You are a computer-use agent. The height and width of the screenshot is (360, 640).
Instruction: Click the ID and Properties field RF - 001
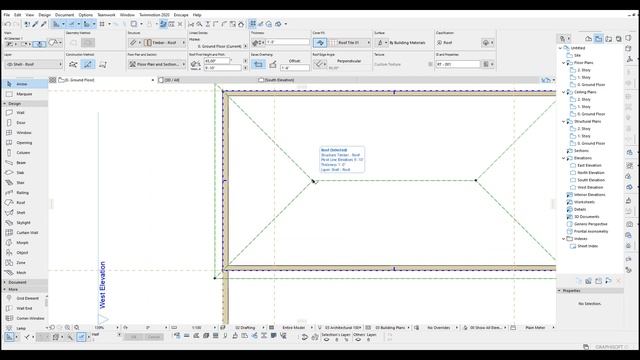pos(458,64)
